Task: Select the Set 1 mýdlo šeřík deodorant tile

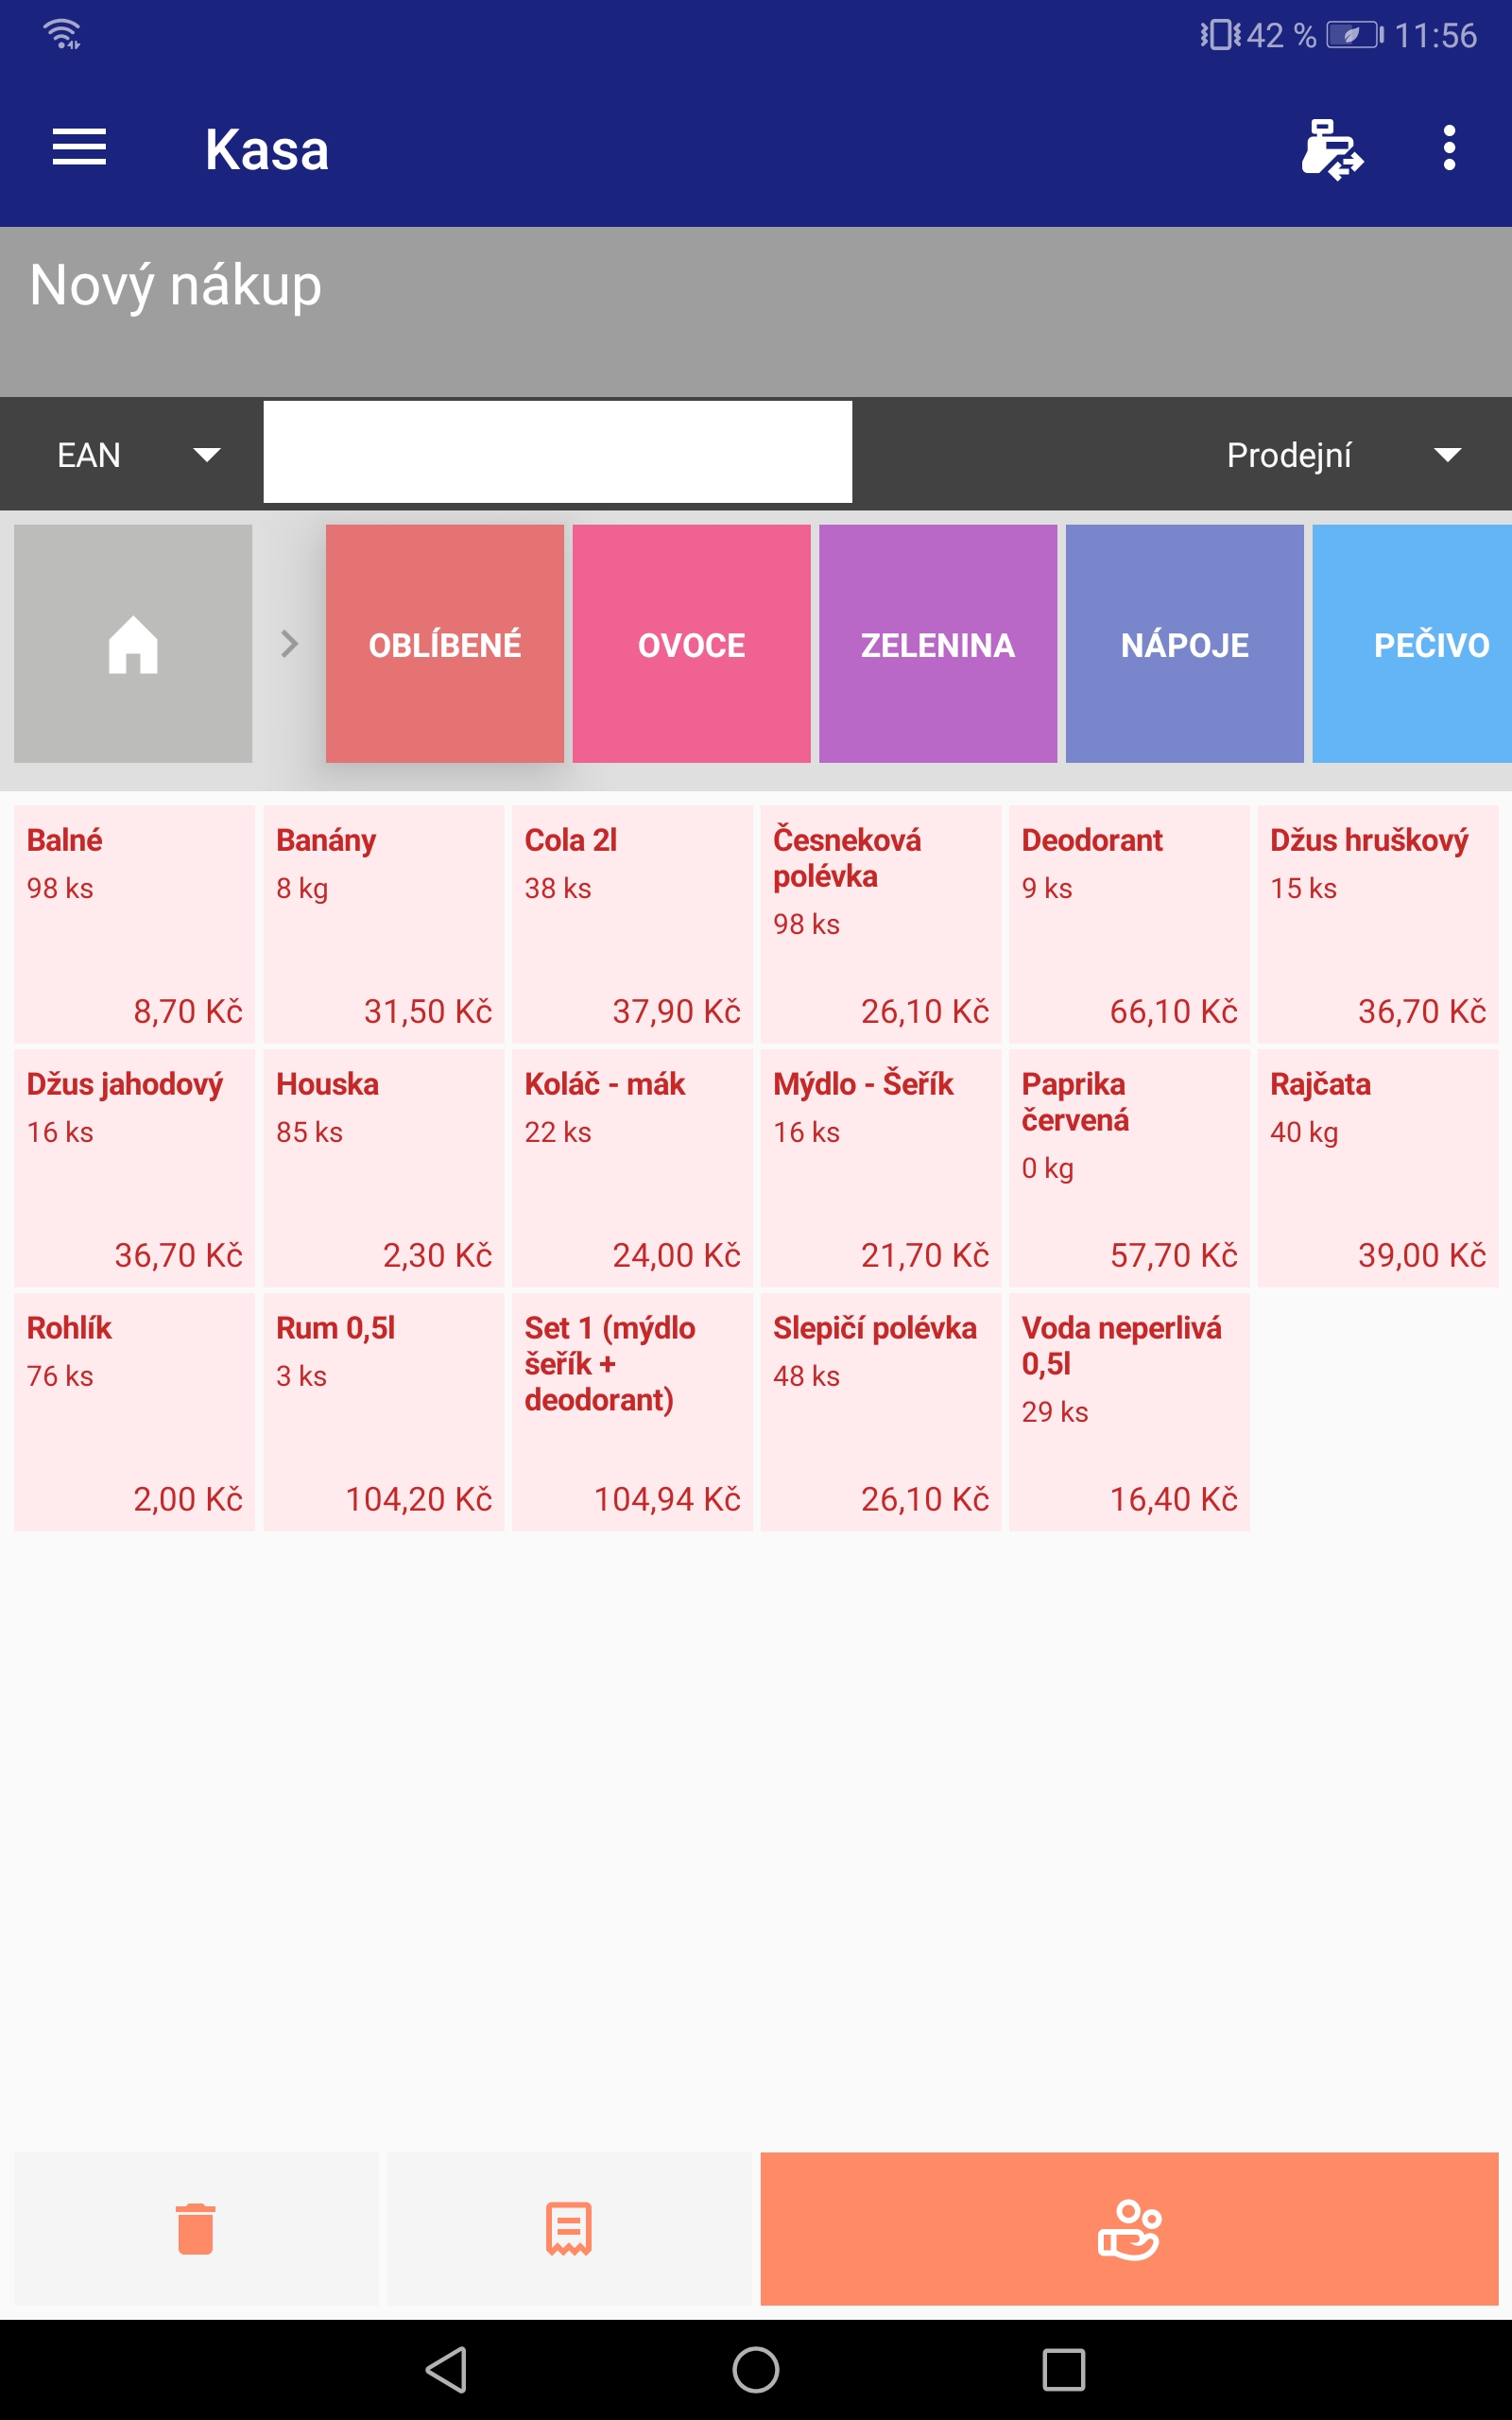Action: pyautogui.click(x=632, y=1411)
